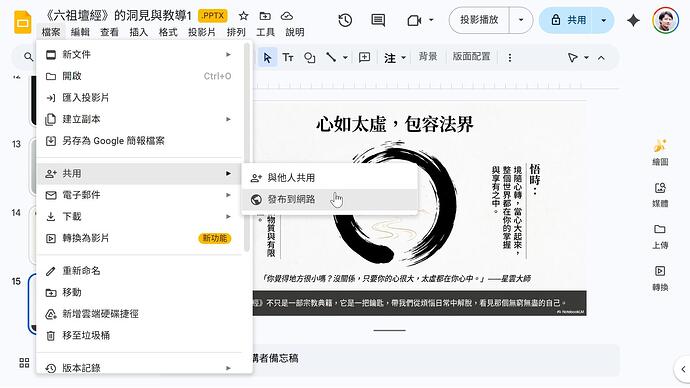The width and height of the screenshot is (690, 388).
Task: Open the 查看 menu
Action: 109,32
